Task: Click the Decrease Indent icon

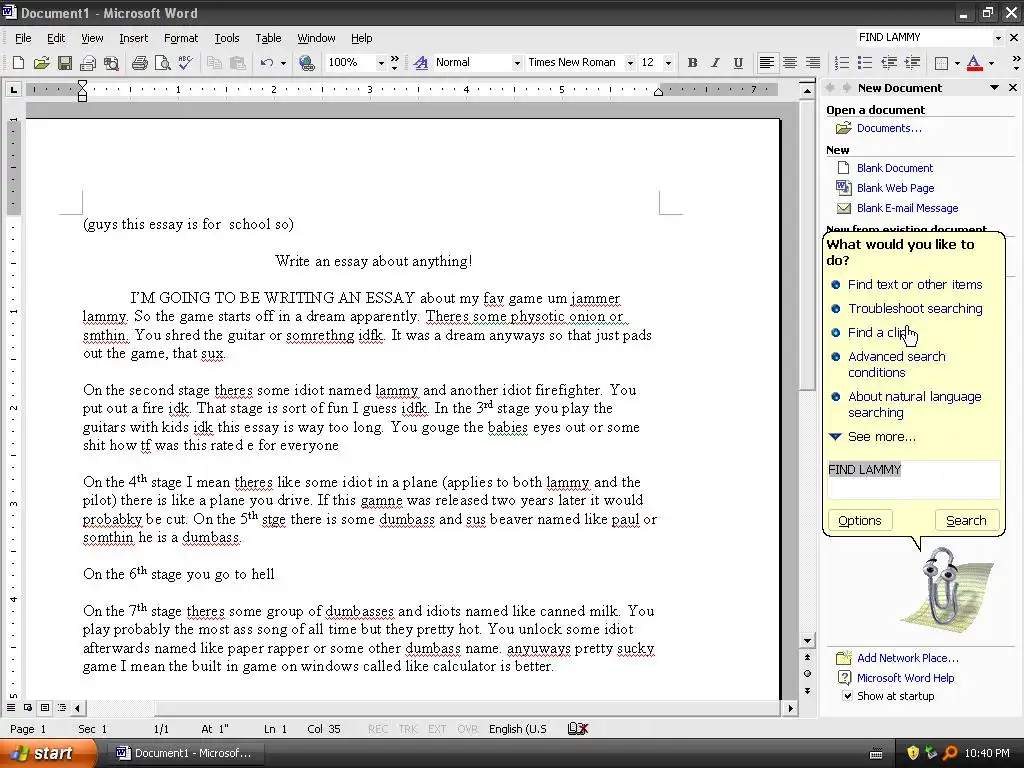Action: coord(889,63)
